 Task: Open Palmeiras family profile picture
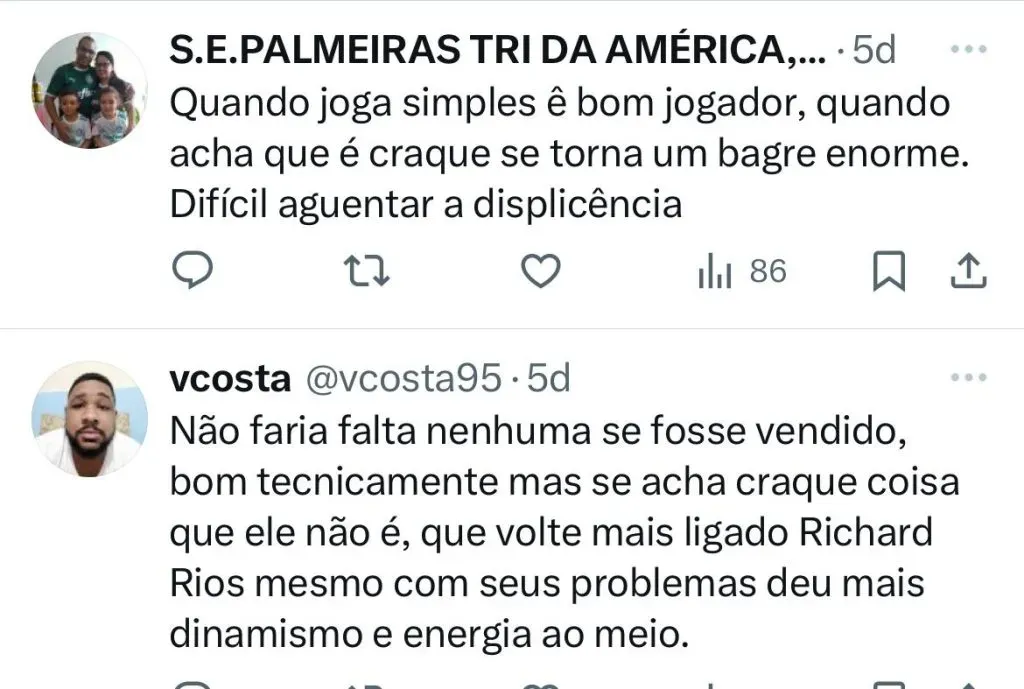[x=89, y=90]
